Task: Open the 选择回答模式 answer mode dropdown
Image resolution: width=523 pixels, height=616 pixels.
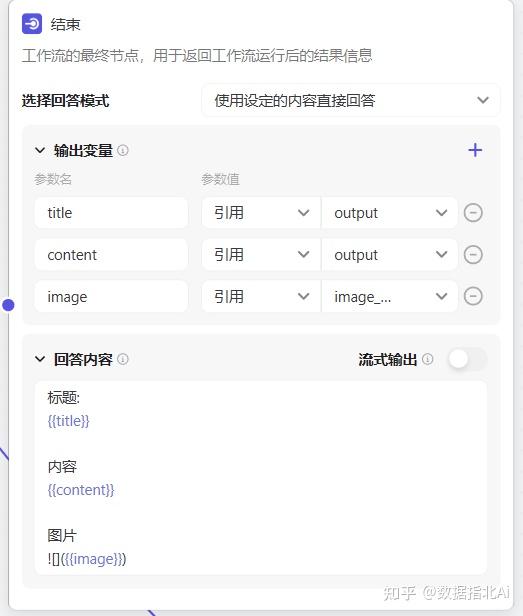Action: pyautogui.click(x=351, y=101)
